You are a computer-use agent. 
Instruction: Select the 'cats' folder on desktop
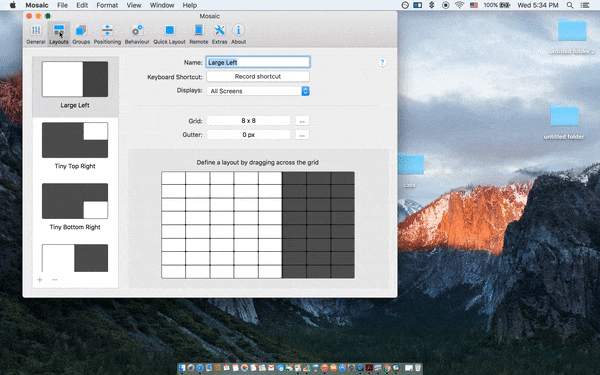click(410, 170)
